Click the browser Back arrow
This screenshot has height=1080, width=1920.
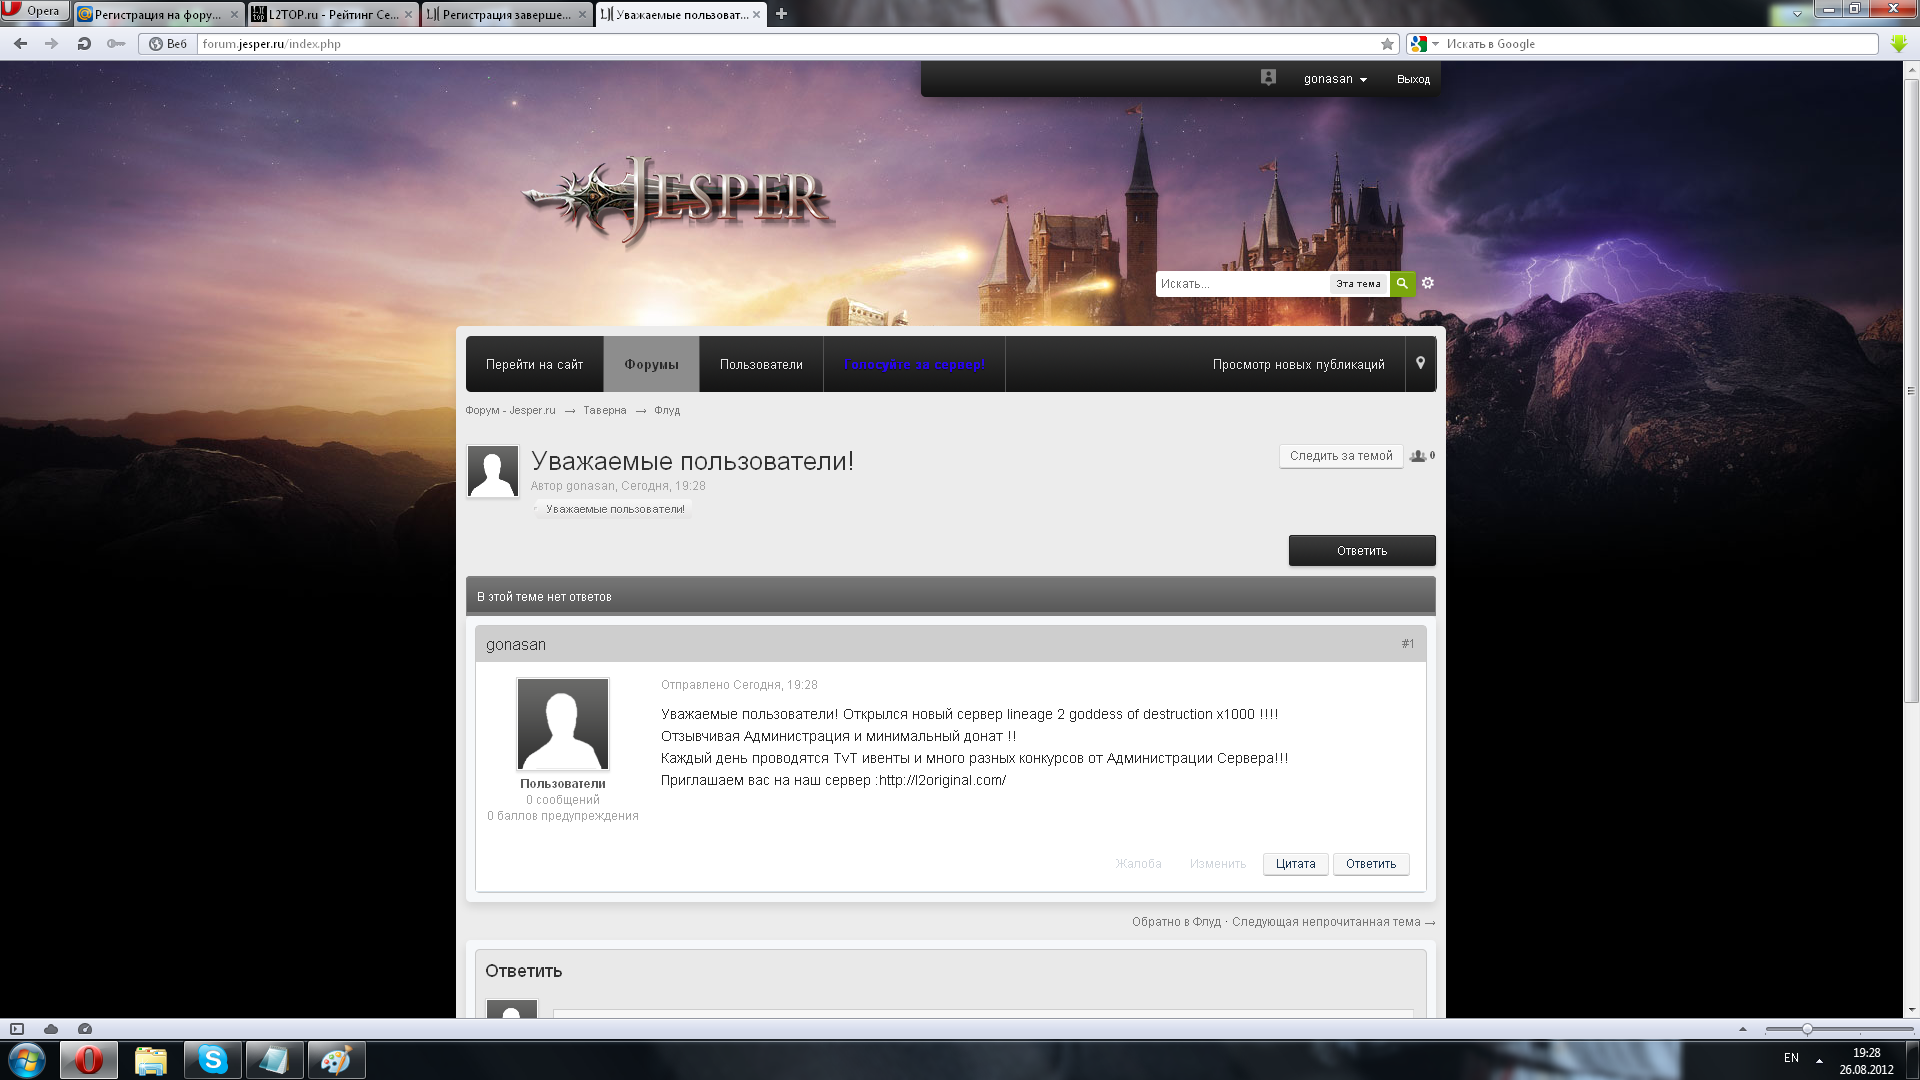pyautogui.click(x=20, y=44)
